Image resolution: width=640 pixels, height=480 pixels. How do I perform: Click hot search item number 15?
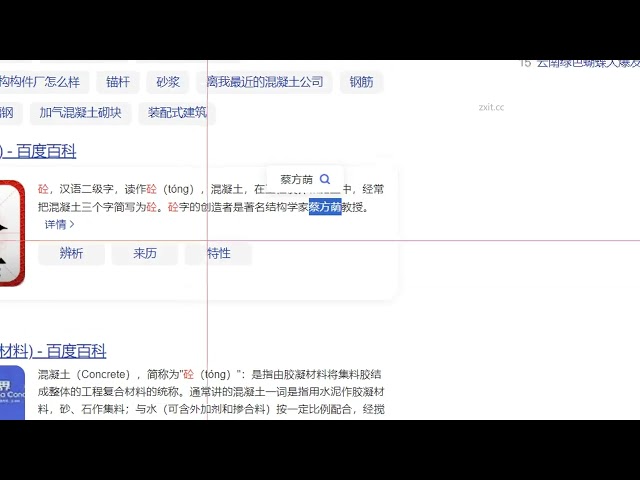tap(580, 63)
